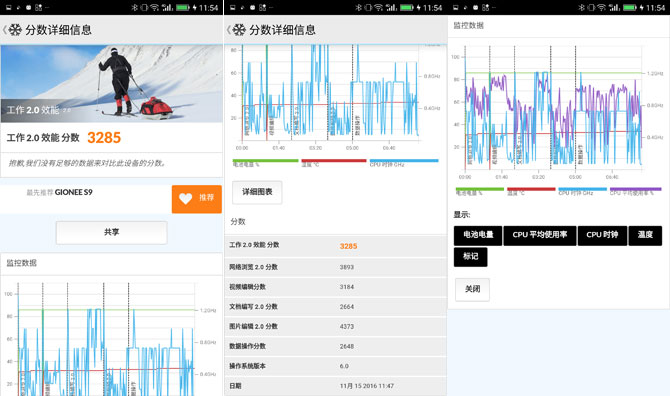
Task: Click 数据操作分数 row
Action: pyautogui.click(x=335, y=346)
